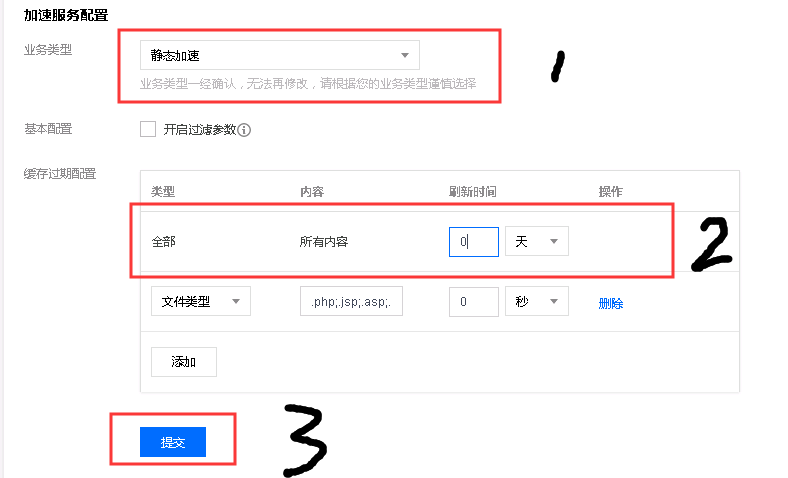
Task: Click the 操作 column header
Action: pos(610,191)
